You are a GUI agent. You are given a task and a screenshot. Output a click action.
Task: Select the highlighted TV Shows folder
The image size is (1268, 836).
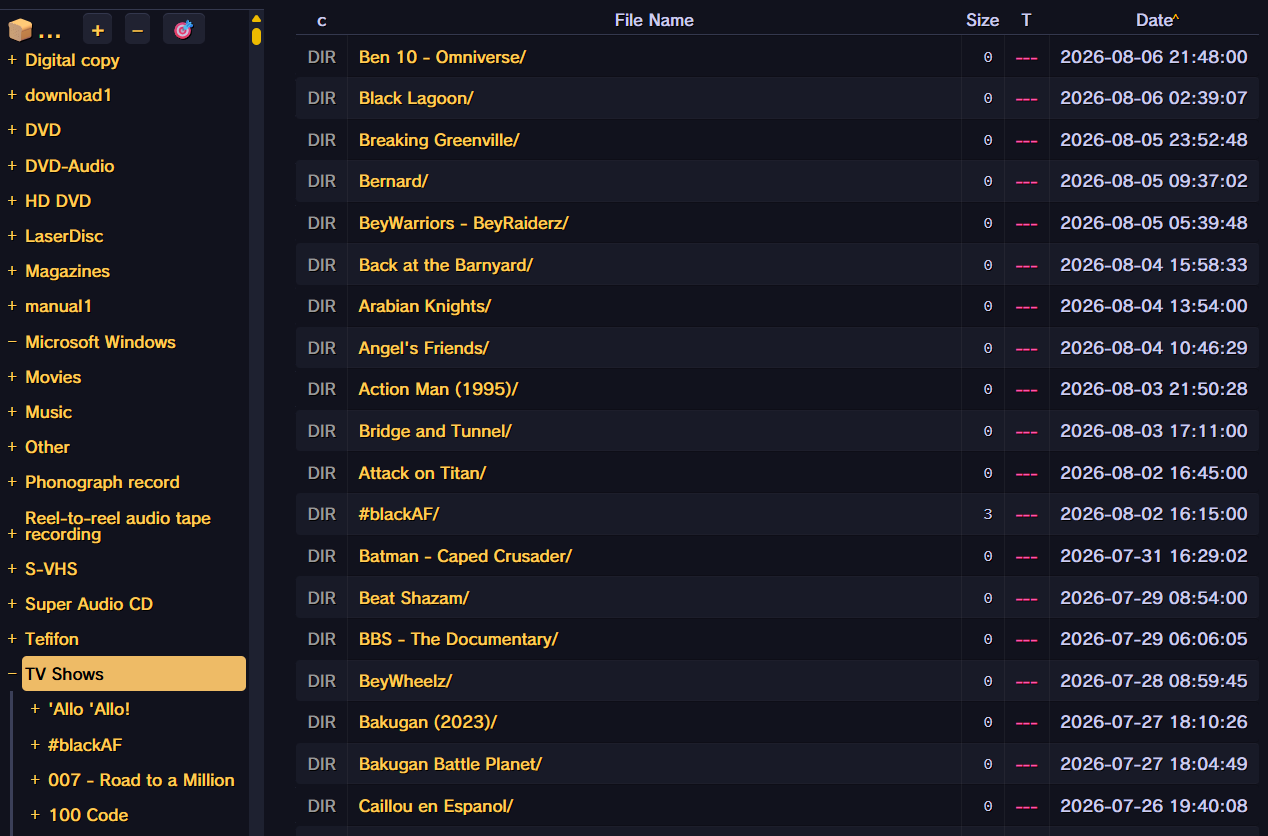[x=134, y=674]
